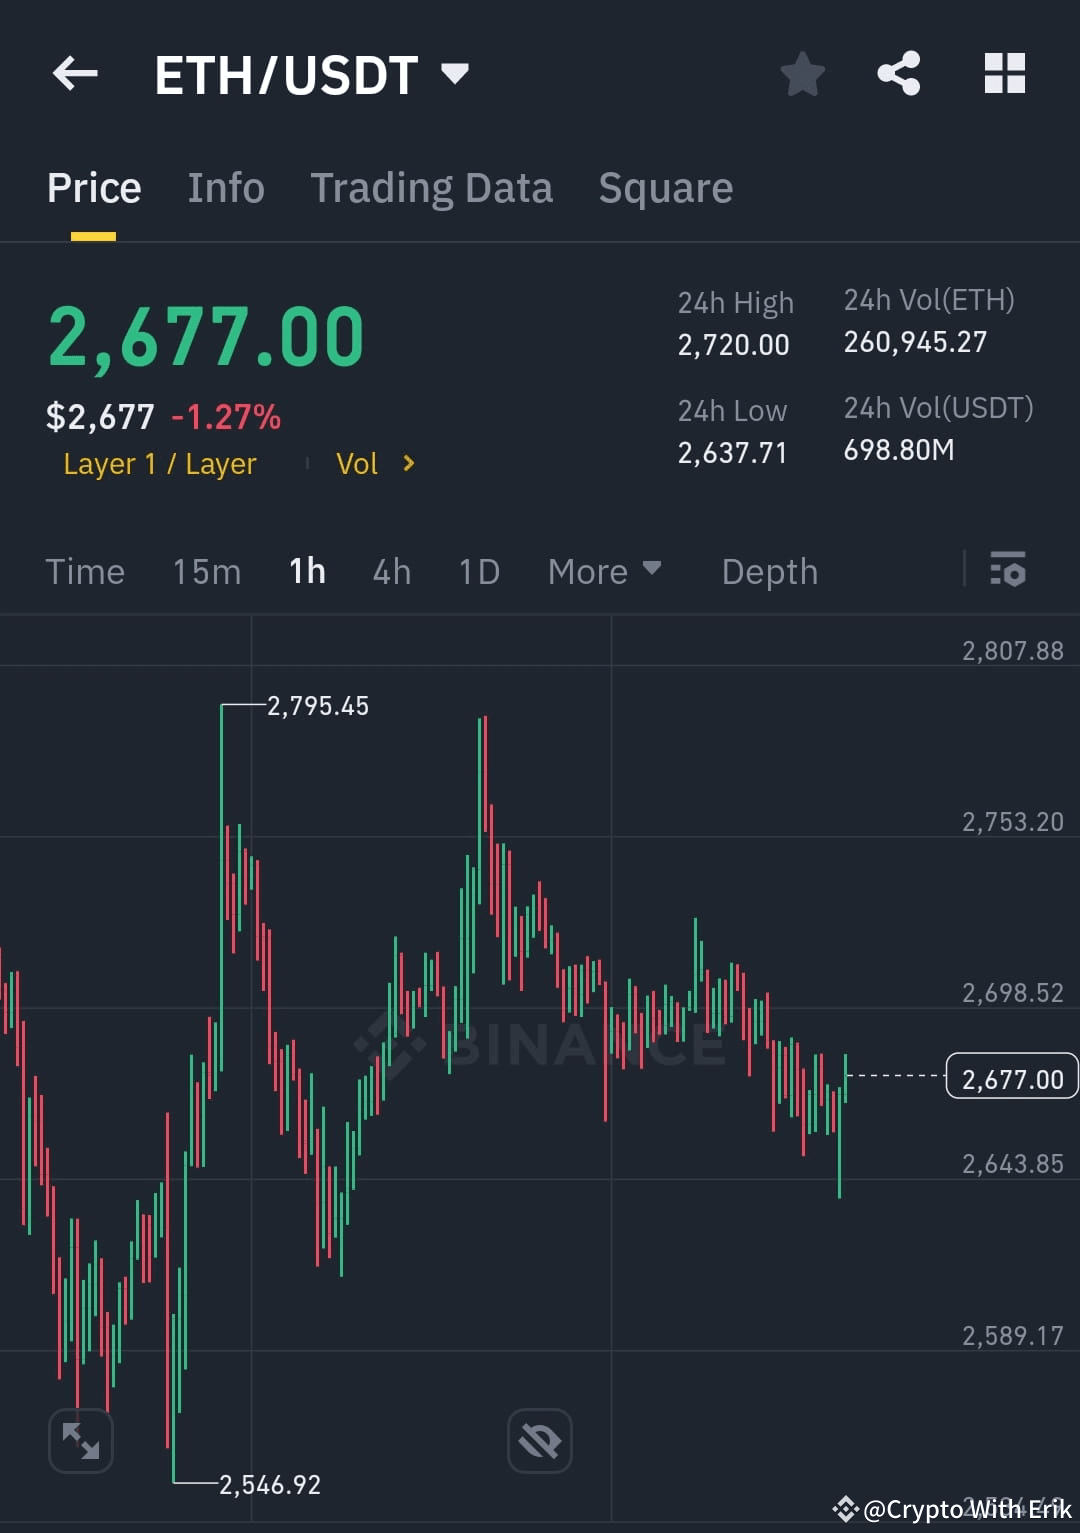Open chart indicator settings icon beside Depth
The height and width of the screenshot is (1533, 1080).
1009,571
